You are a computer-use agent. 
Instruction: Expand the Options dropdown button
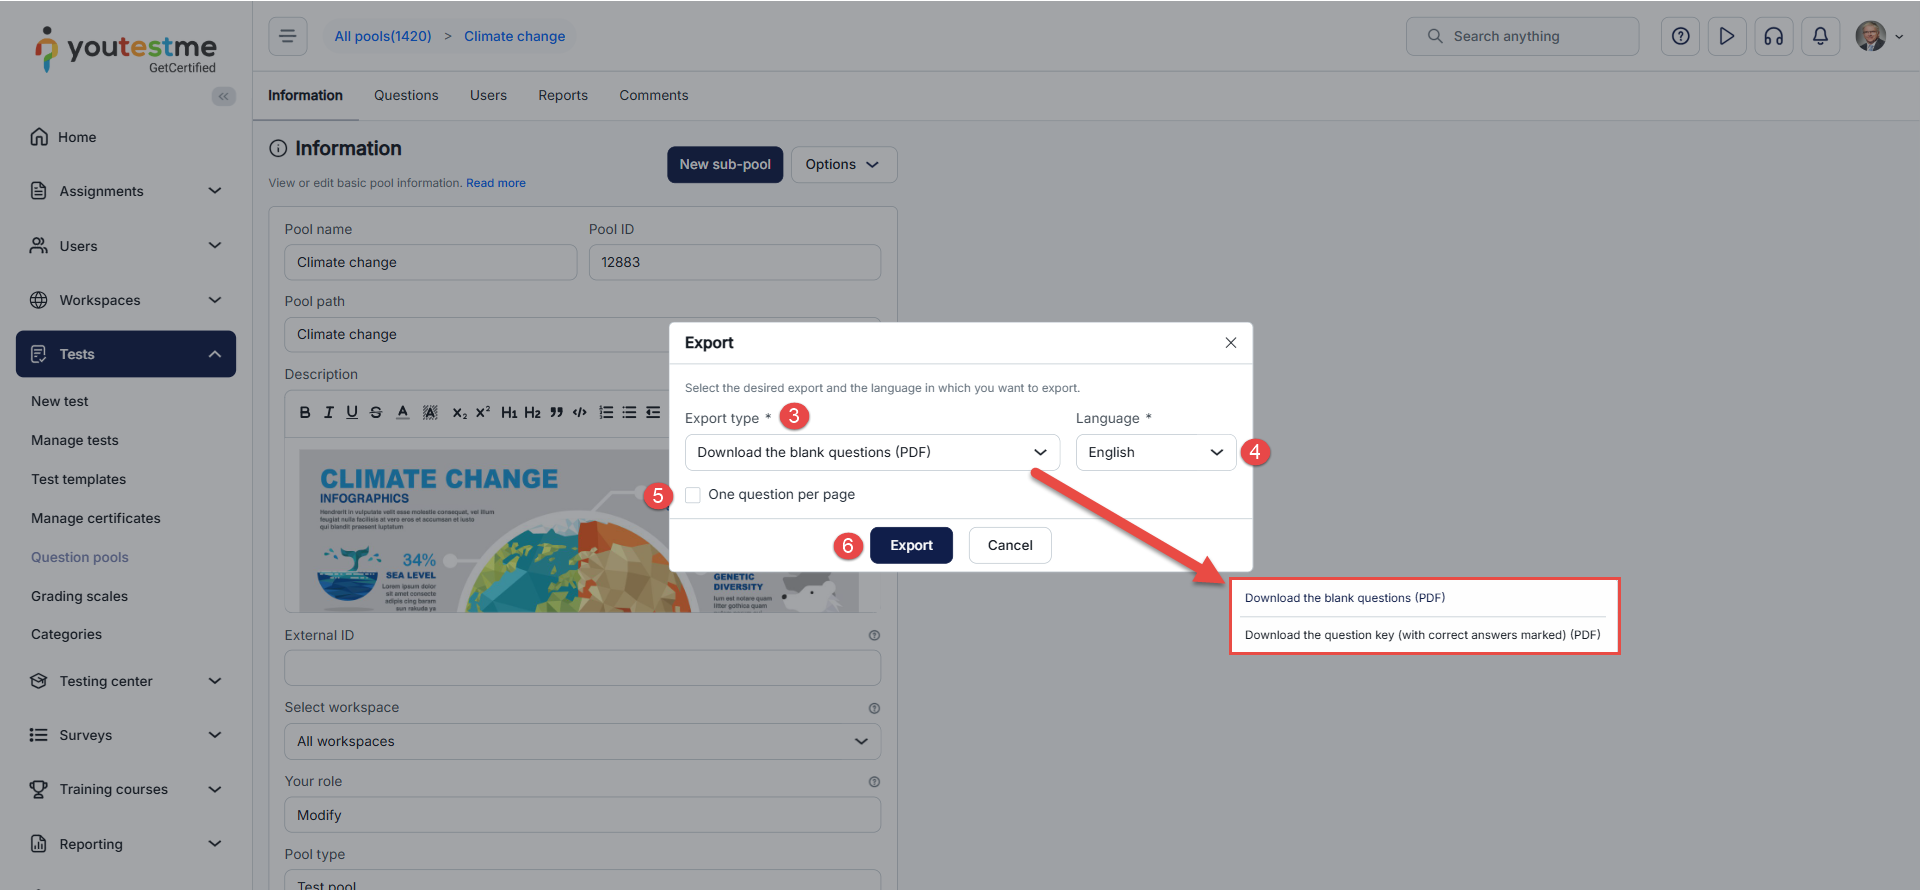click(843, 165)
